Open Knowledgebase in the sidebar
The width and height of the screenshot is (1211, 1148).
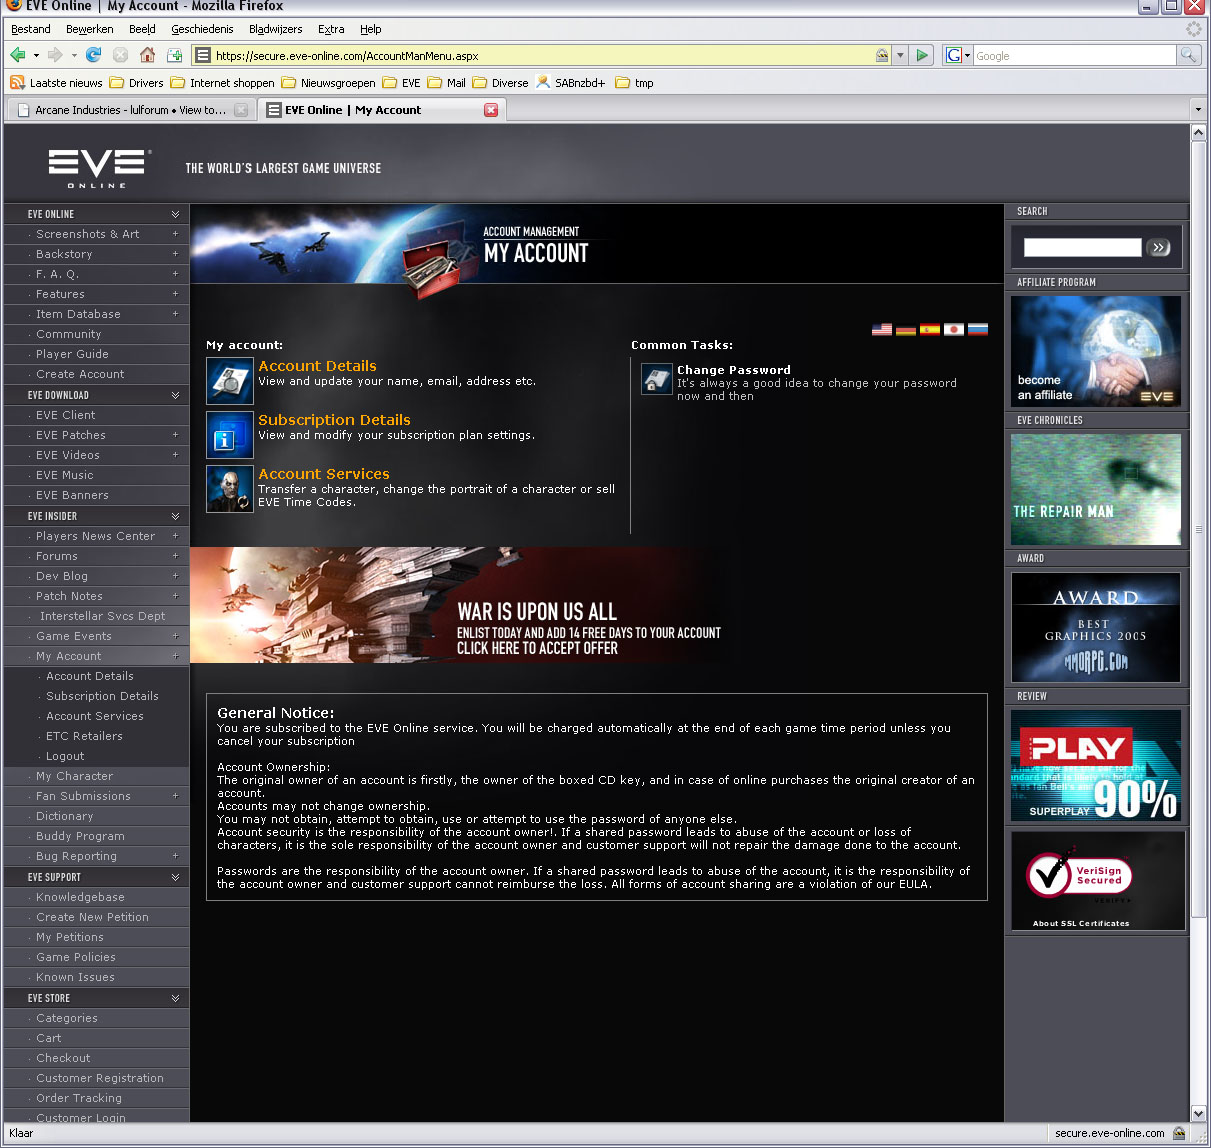pyautogui.click(x=80, y=897)
